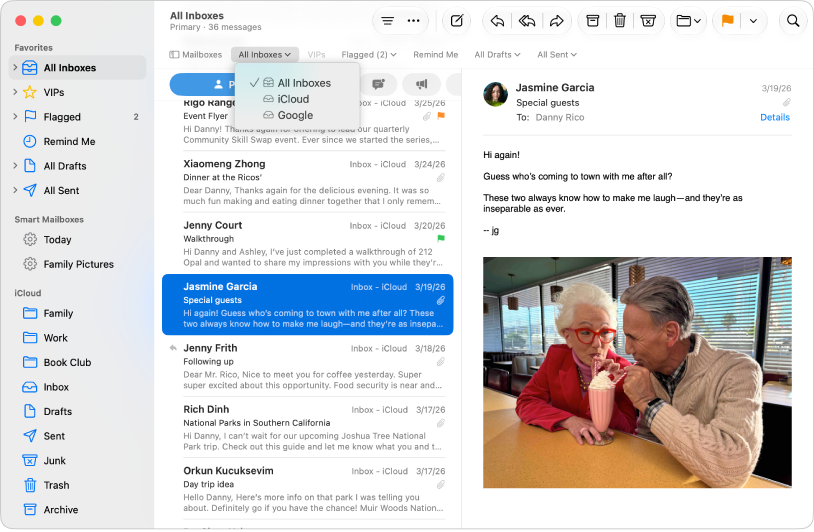Expand Flagged in sidebar

(x=15, y=116)
